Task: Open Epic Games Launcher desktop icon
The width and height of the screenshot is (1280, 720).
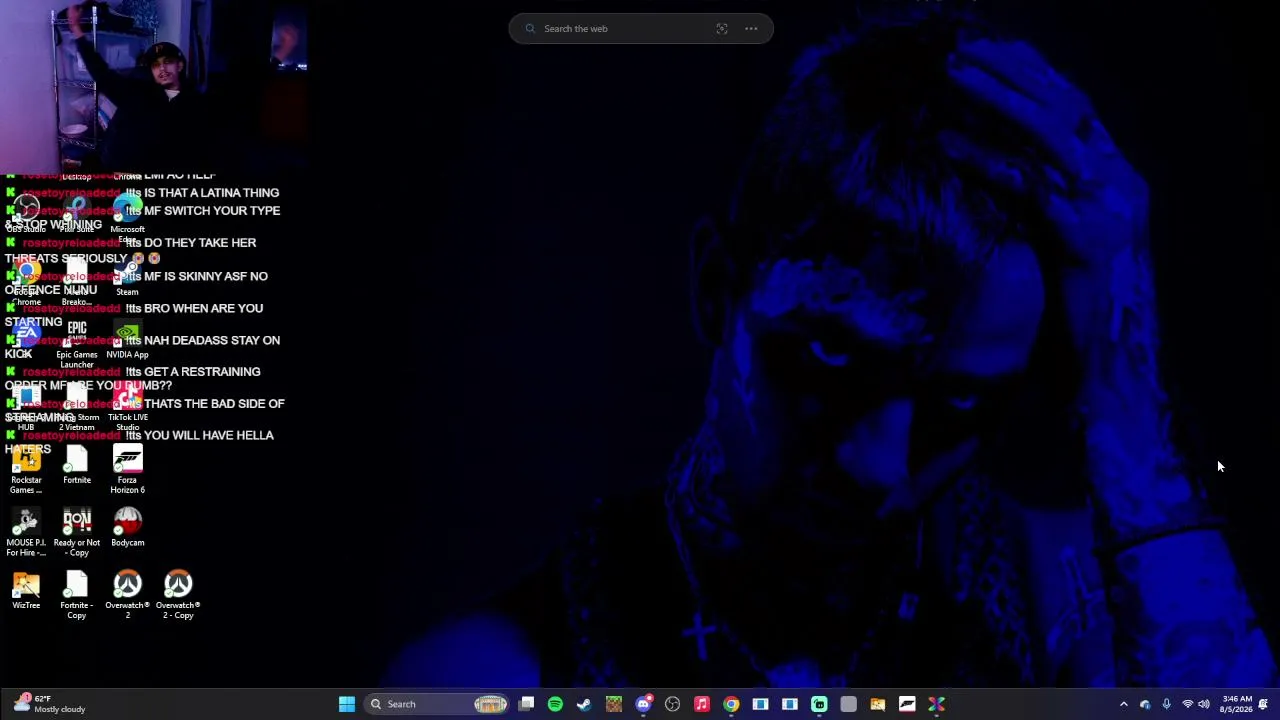Action: (77, 345)
